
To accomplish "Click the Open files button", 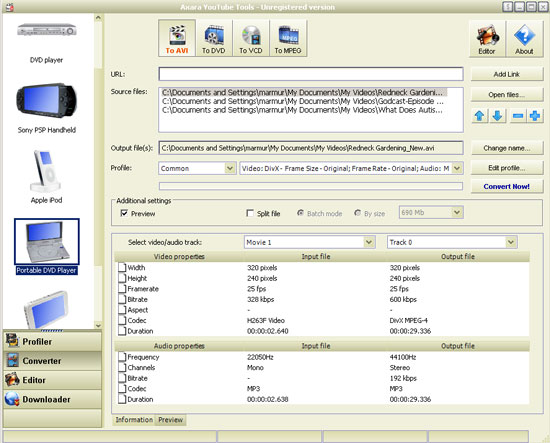I will (x=507, y=95).
